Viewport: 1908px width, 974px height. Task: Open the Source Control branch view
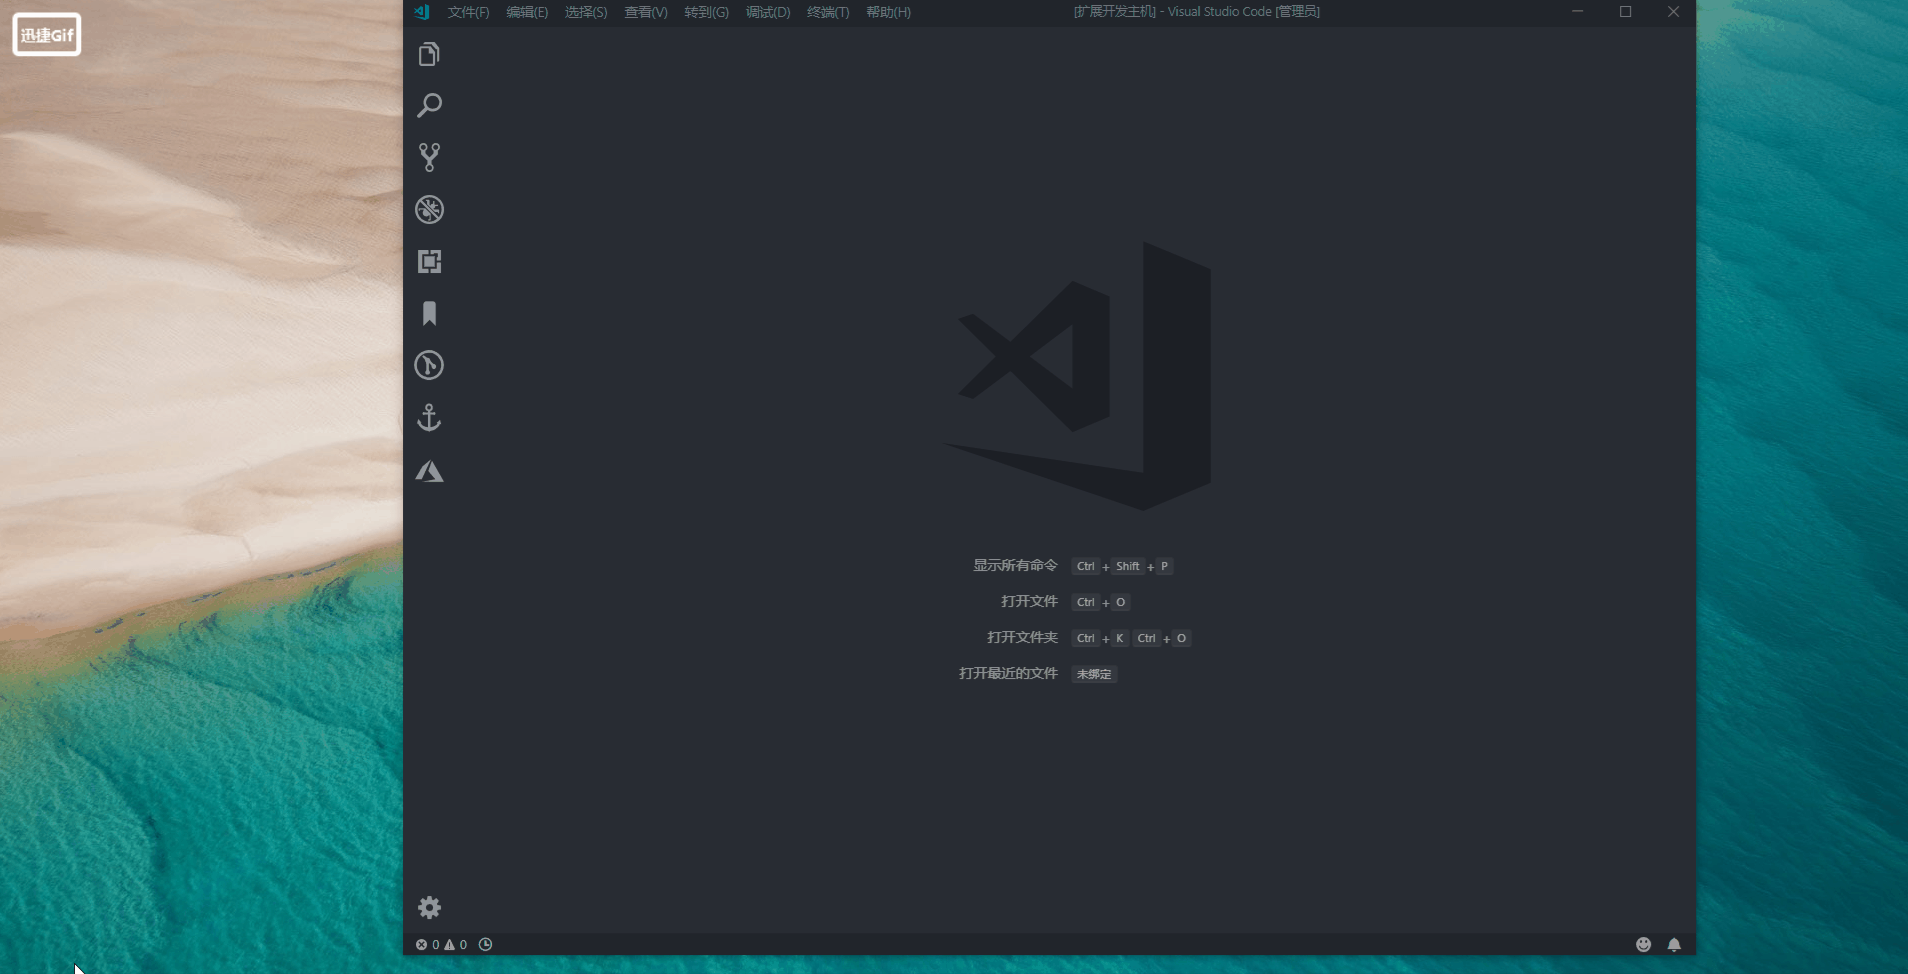coord(429,157)
